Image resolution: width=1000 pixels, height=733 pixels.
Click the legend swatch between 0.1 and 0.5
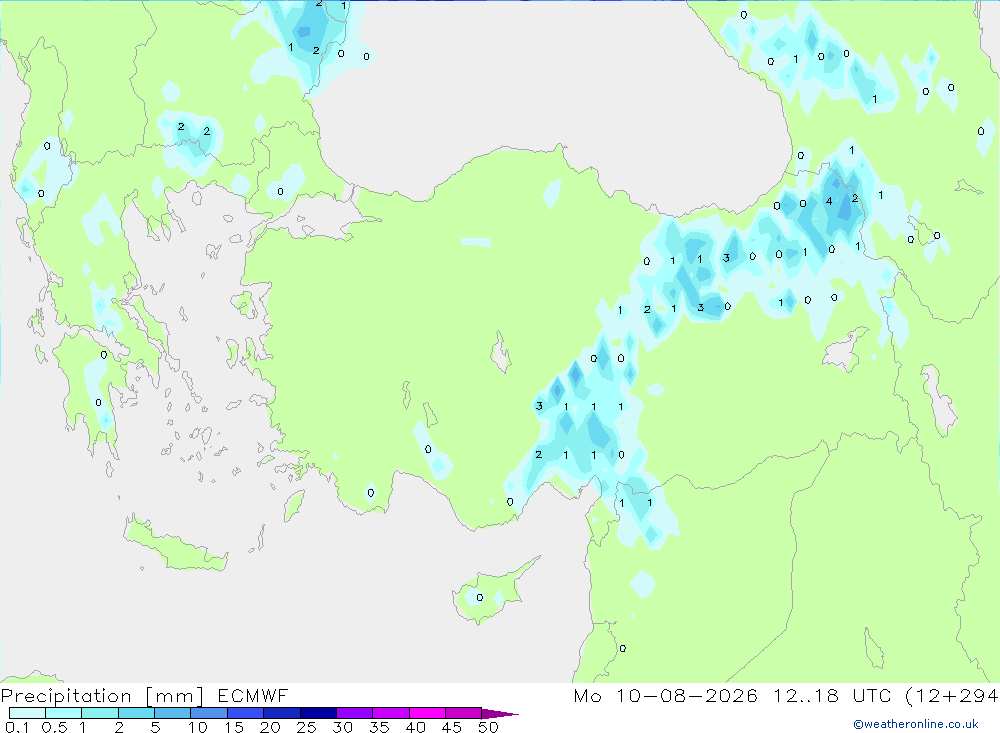[x=27, y=713]
